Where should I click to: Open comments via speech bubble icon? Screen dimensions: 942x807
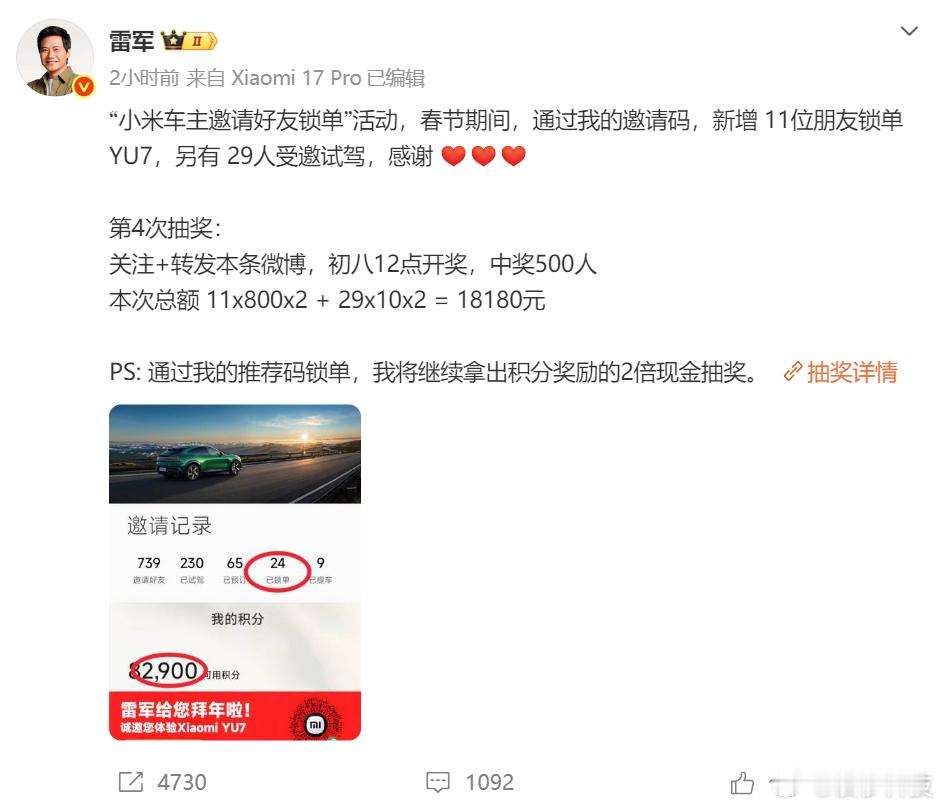437,782
